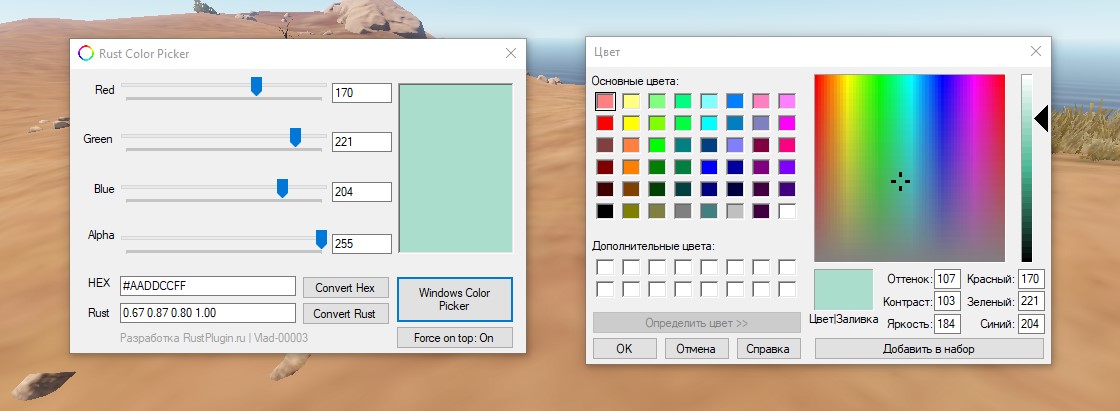This screenshot has height=411, width=1120.
Task: Open the Windows Color Picker
Action: click(454, 299)
